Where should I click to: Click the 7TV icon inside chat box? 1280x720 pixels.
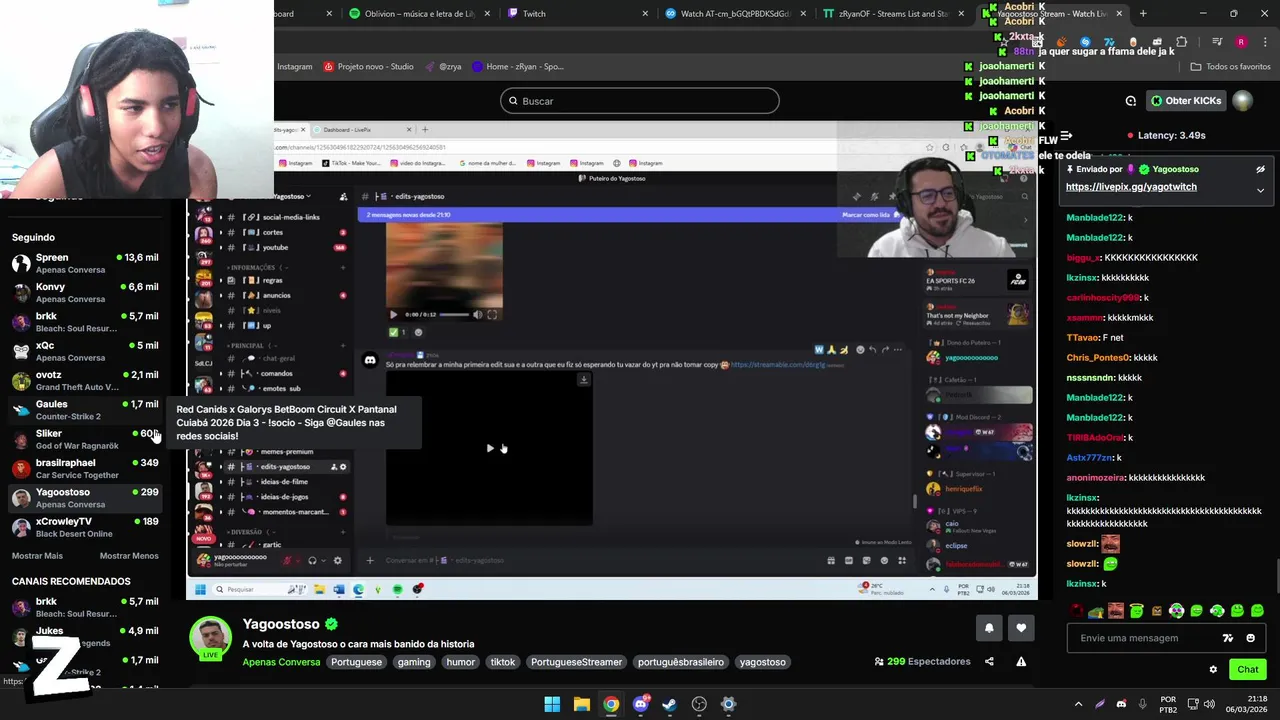point(1228,638)
